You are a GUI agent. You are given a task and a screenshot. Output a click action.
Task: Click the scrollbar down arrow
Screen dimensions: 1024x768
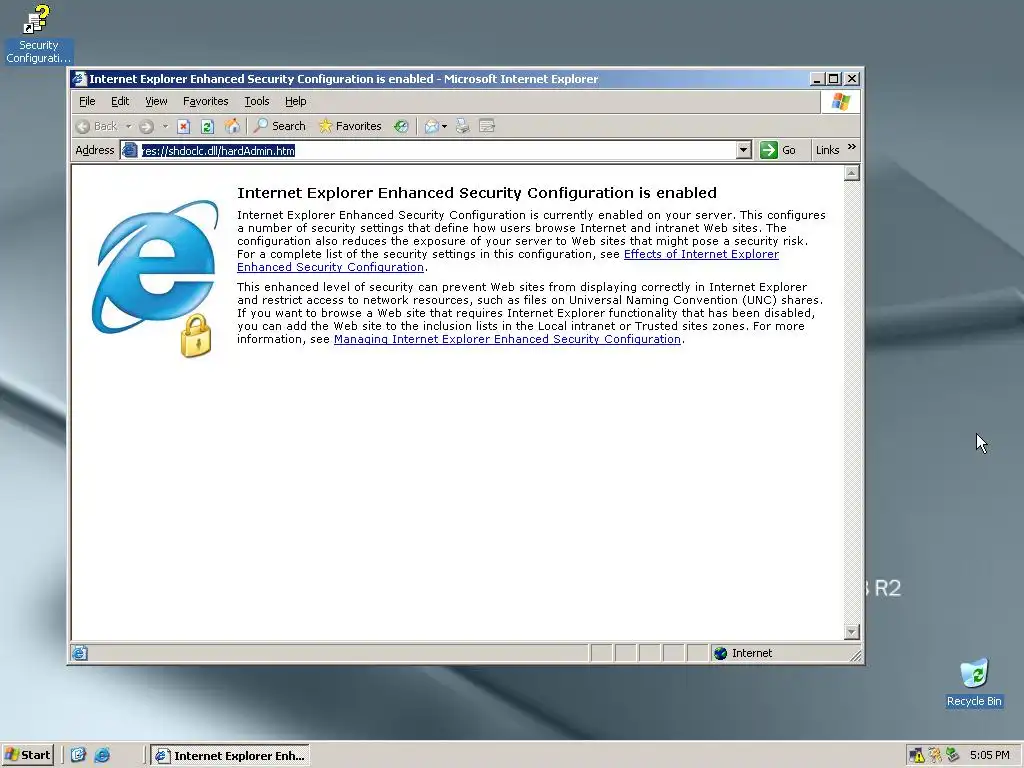click(852, 632)
